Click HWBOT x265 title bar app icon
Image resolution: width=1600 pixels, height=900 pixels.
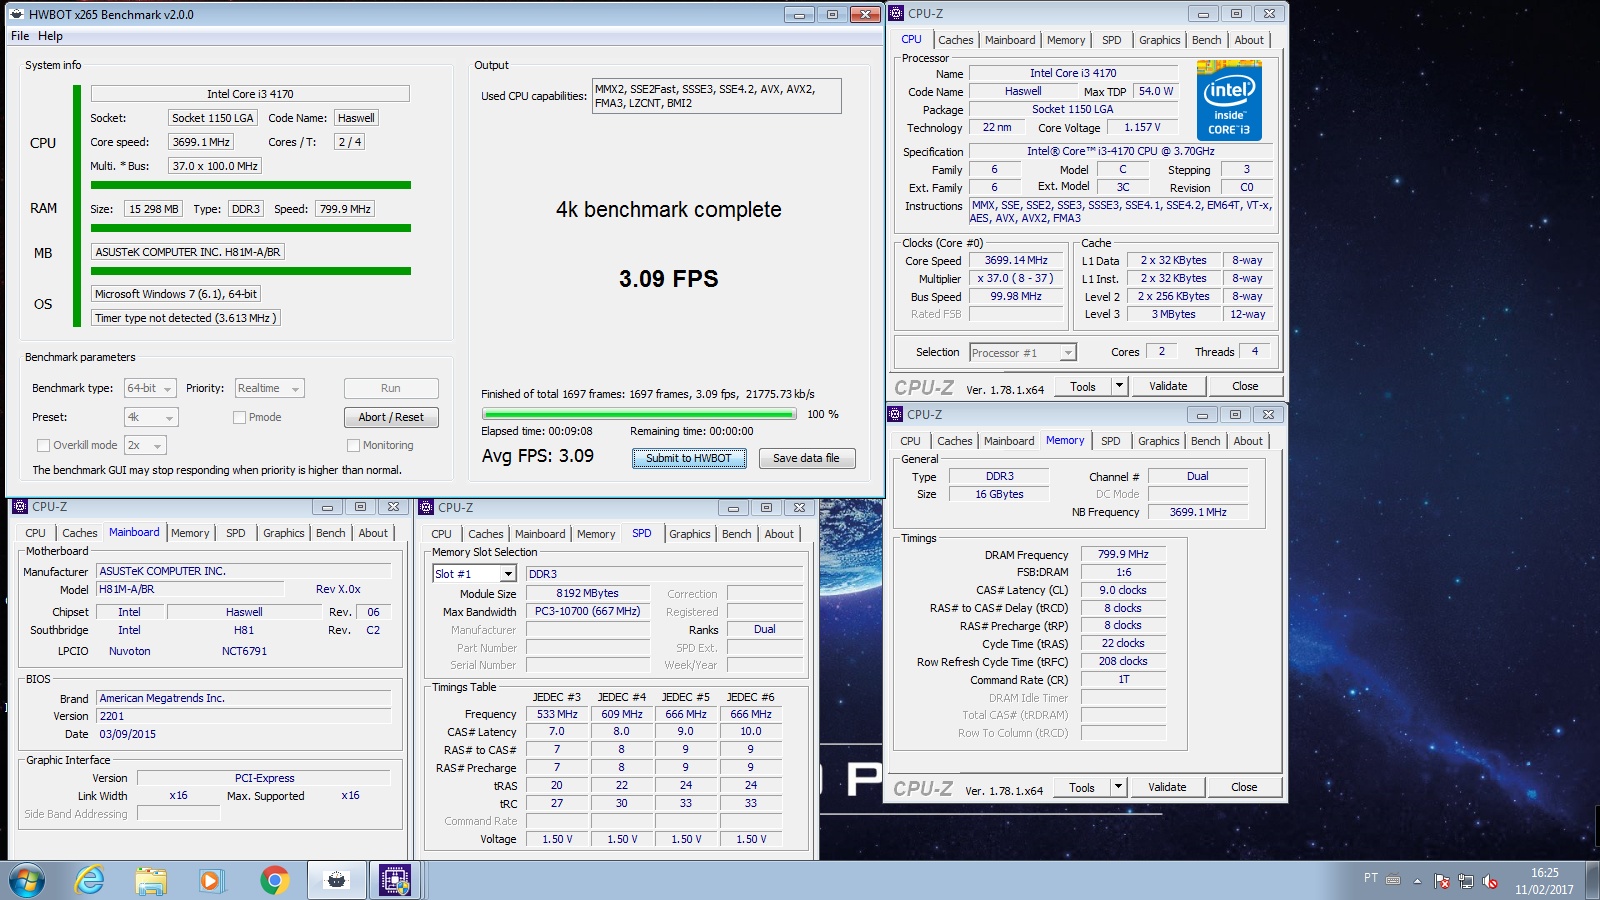click(17, 15)
